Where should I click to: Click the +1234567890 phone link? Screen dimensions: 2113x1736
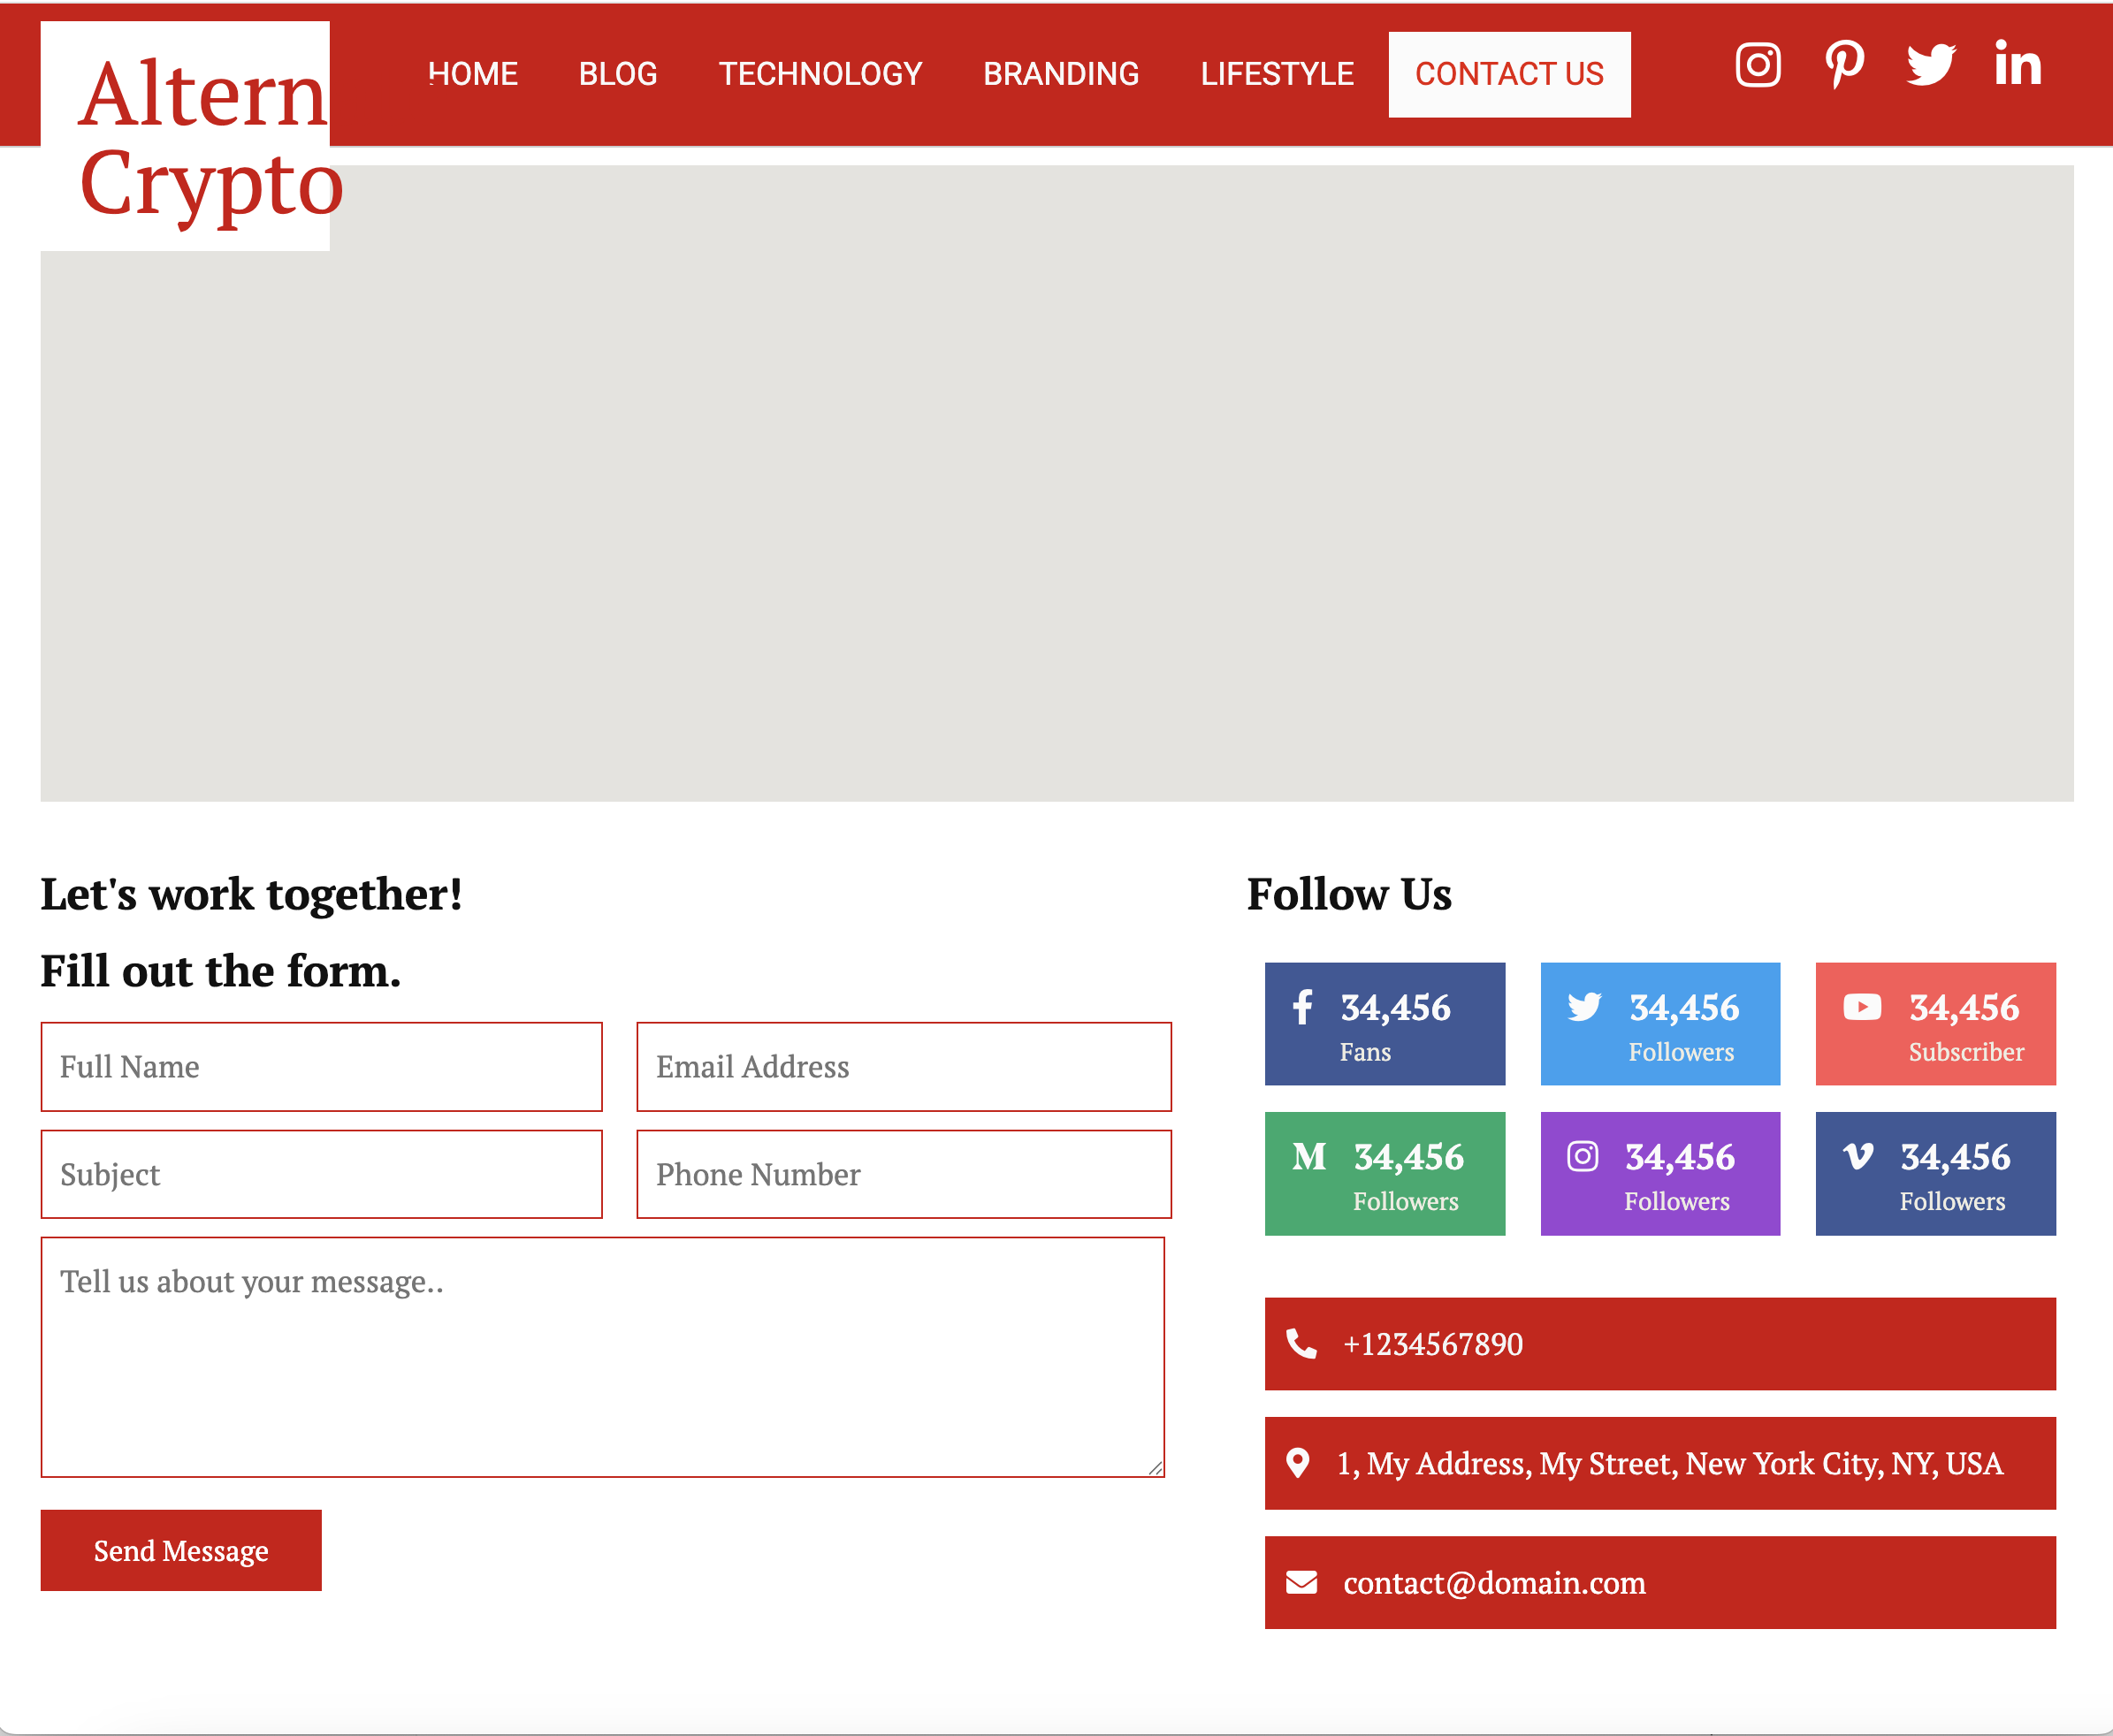(1432, 1344)
